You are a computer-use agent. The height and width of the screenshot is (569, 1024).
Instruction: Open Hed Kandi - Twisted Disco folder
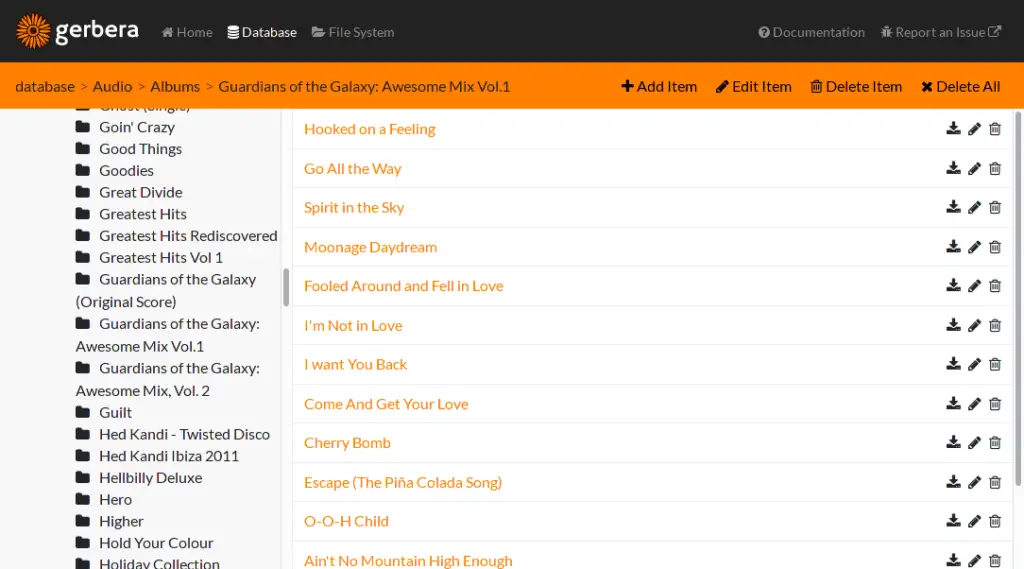click(172, 434)
